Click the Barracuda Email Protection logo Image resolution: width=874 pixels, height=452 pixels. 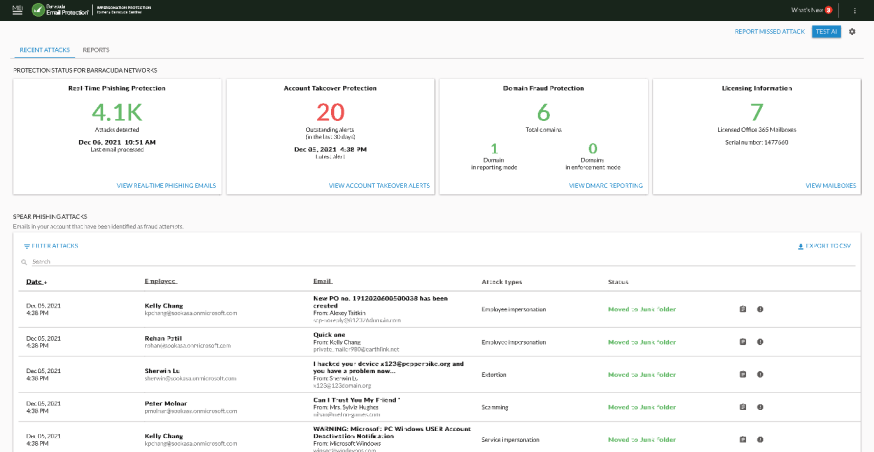60,10
